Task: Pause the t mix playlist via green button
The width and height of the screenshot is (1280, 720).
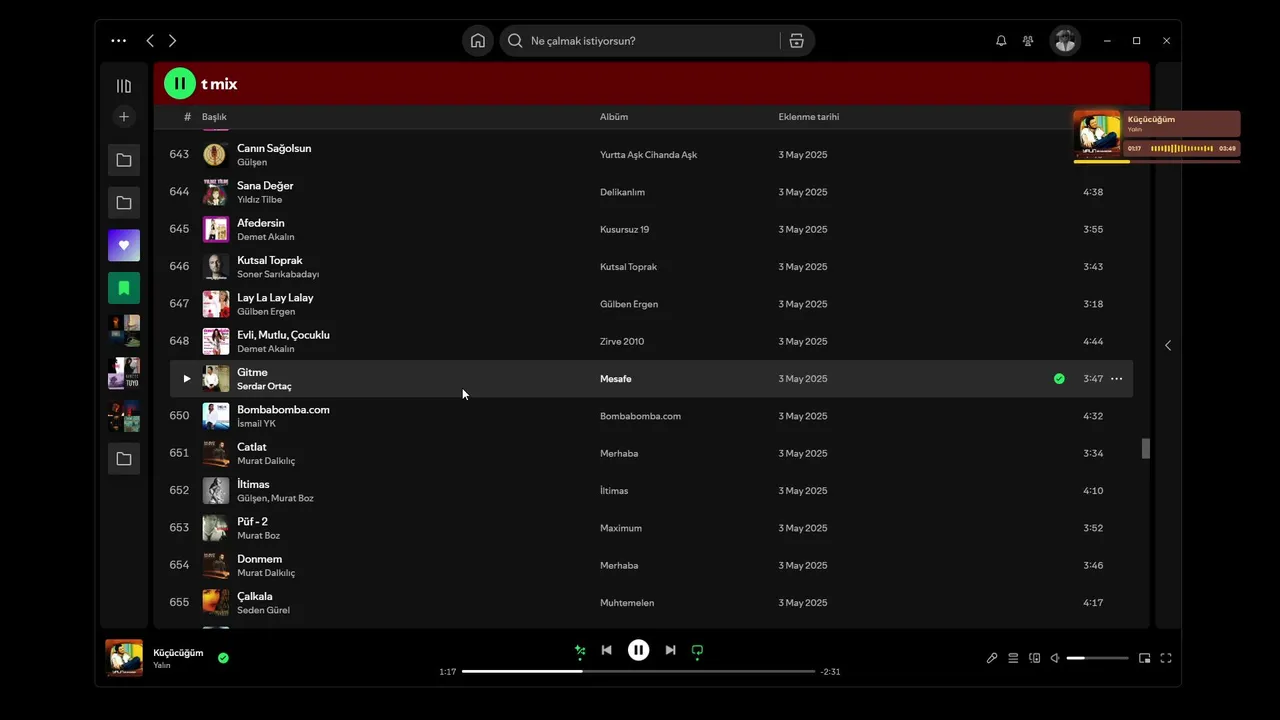Action: pyautogui.click(x=180, y=84)
